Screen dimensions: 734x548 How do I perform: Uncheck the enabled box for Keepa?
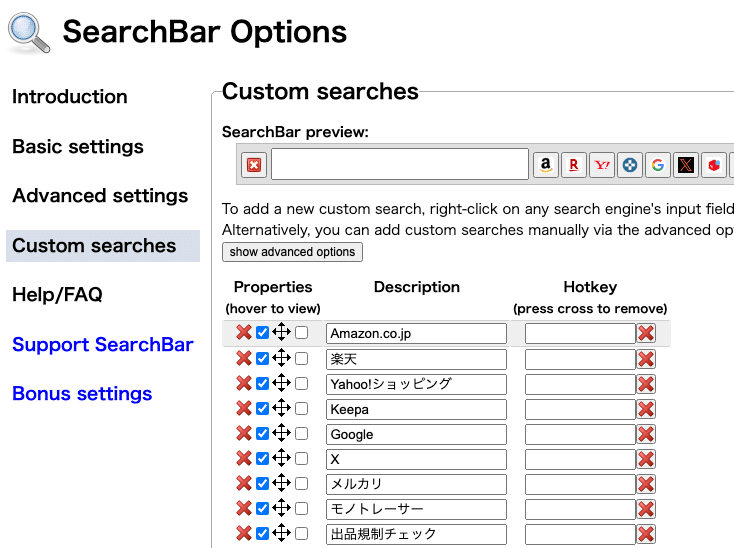pos(263,409)
